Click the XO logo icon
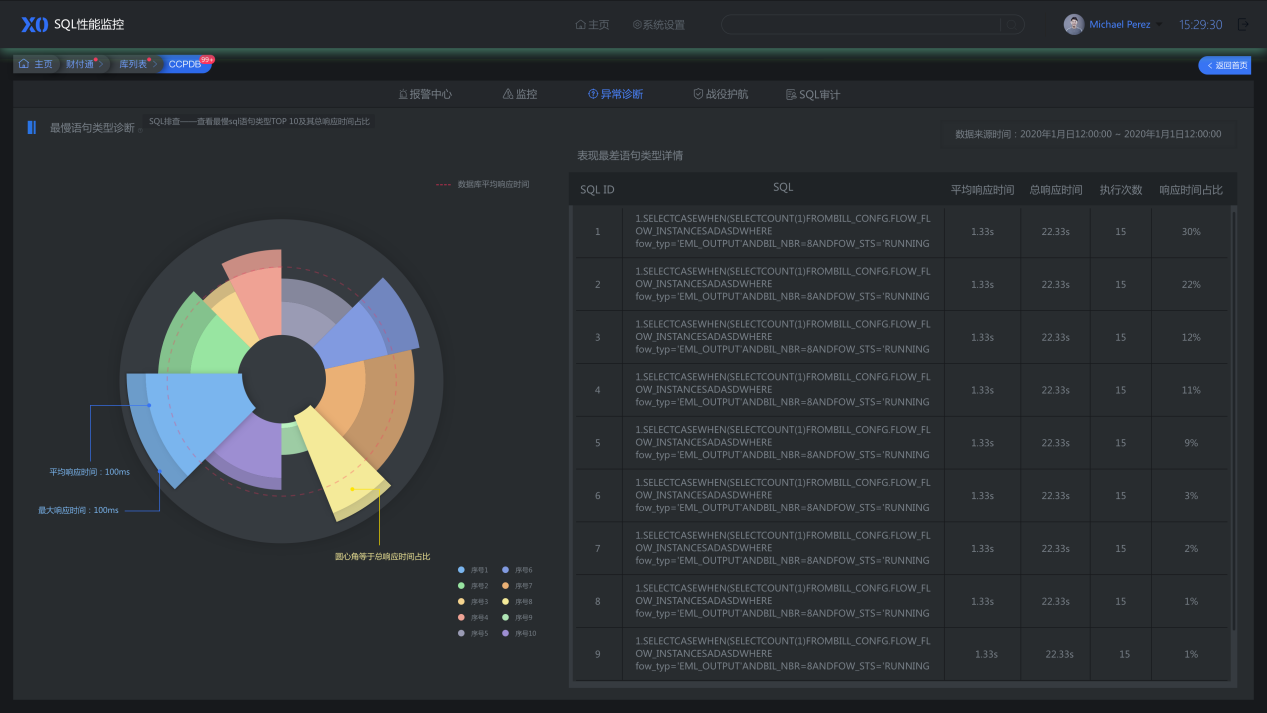This screenshot has width=1267, height=713. click(x=34, y=24)
